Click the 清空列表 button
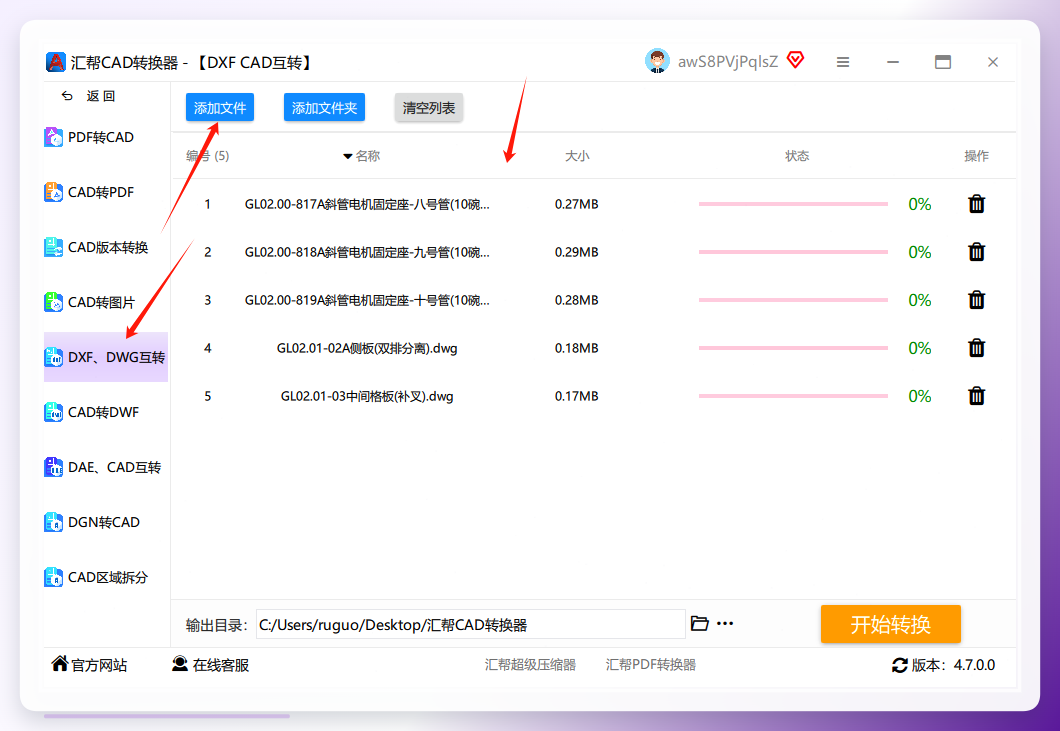Viewport: 1060px width, 731px height. coord(429,108)
